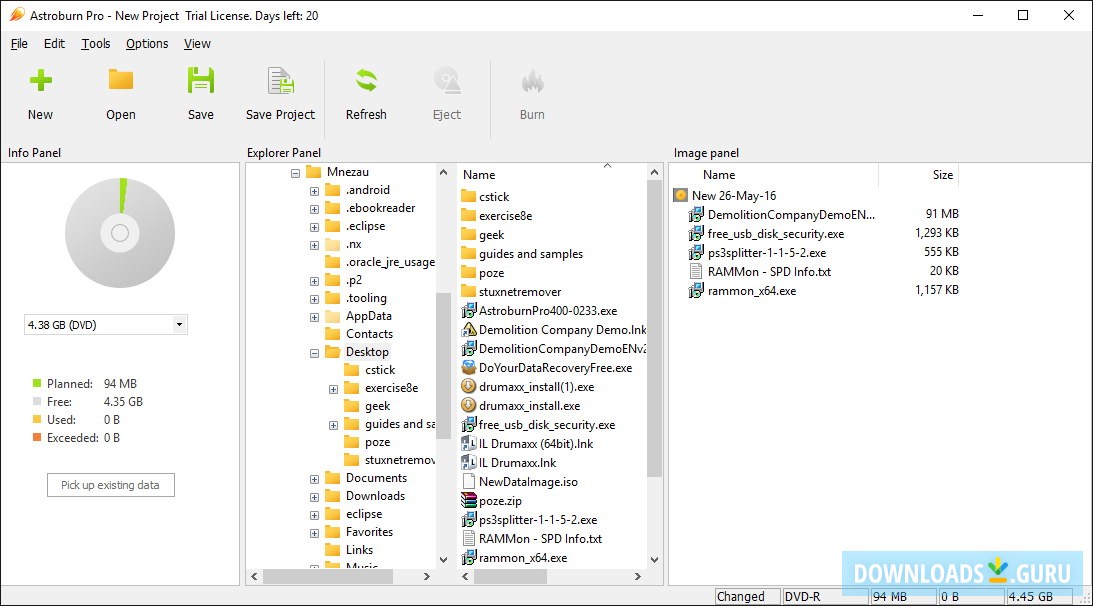The height and width of the screenshot is (606, 1093).
Task: Expand the Downloads folder in Explorer Panel
Action: [312, 495]
